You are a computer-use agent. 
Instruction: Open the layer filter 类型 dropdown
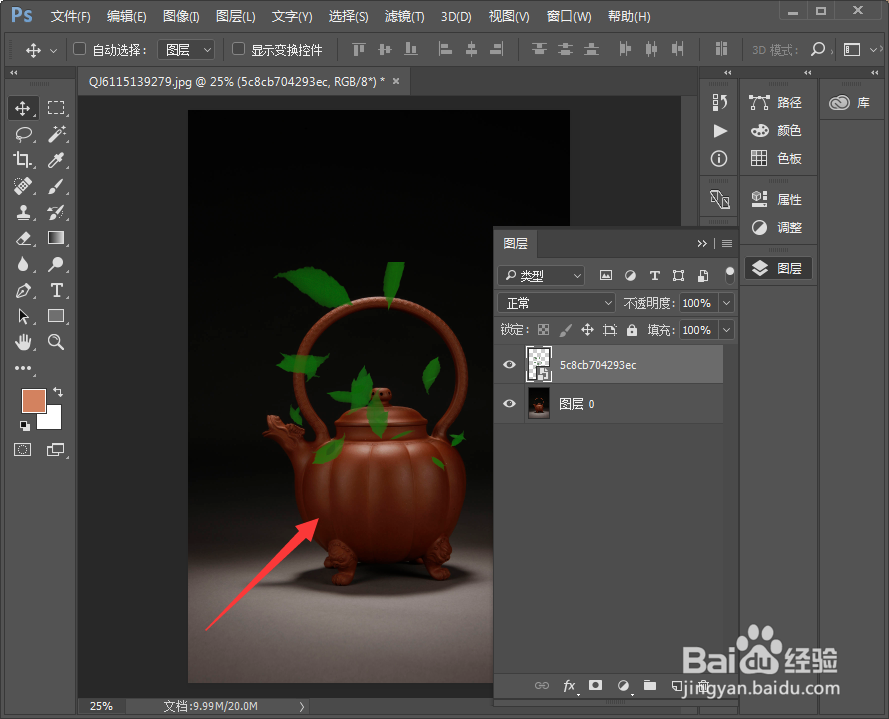(x=541, y=276)
